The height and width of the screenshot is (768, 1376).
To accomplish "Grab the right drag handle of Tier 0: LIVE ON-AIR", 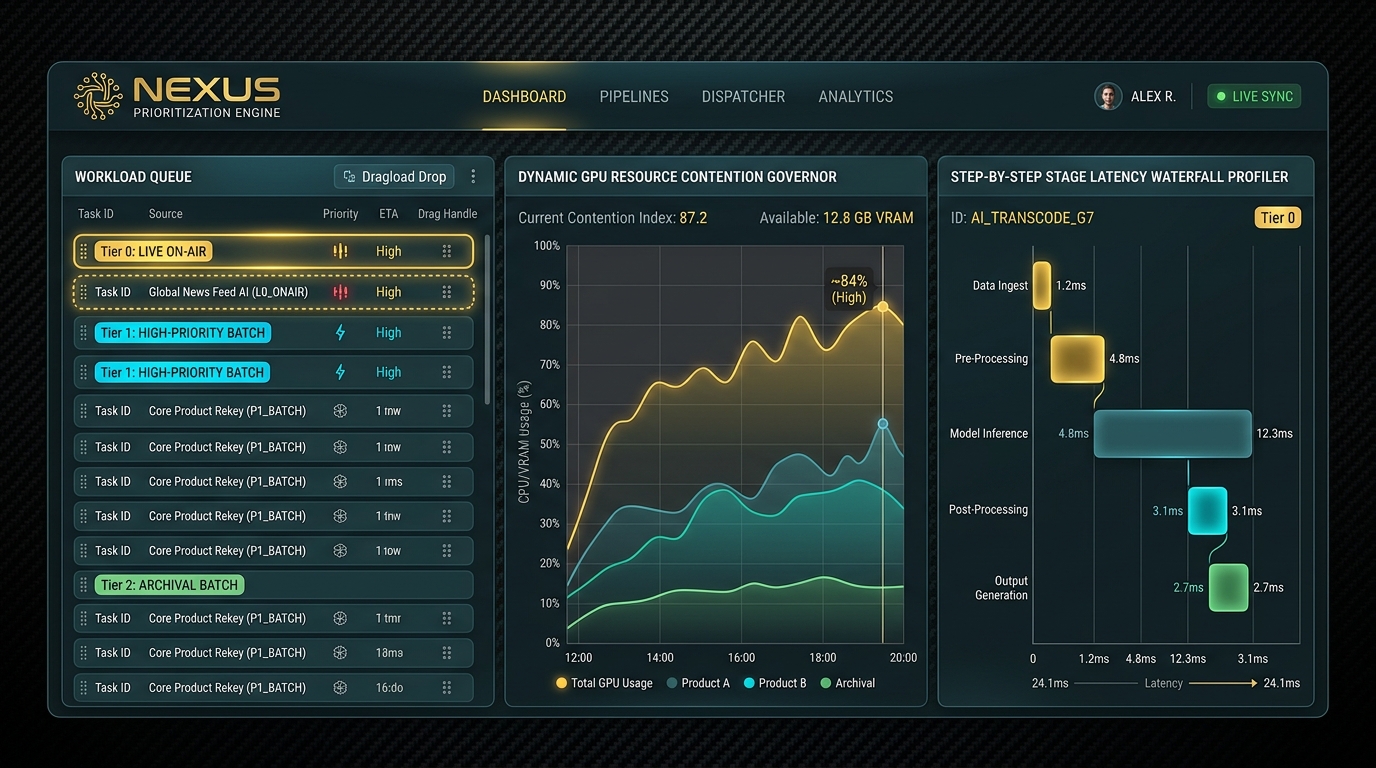I will coord(447,251).
